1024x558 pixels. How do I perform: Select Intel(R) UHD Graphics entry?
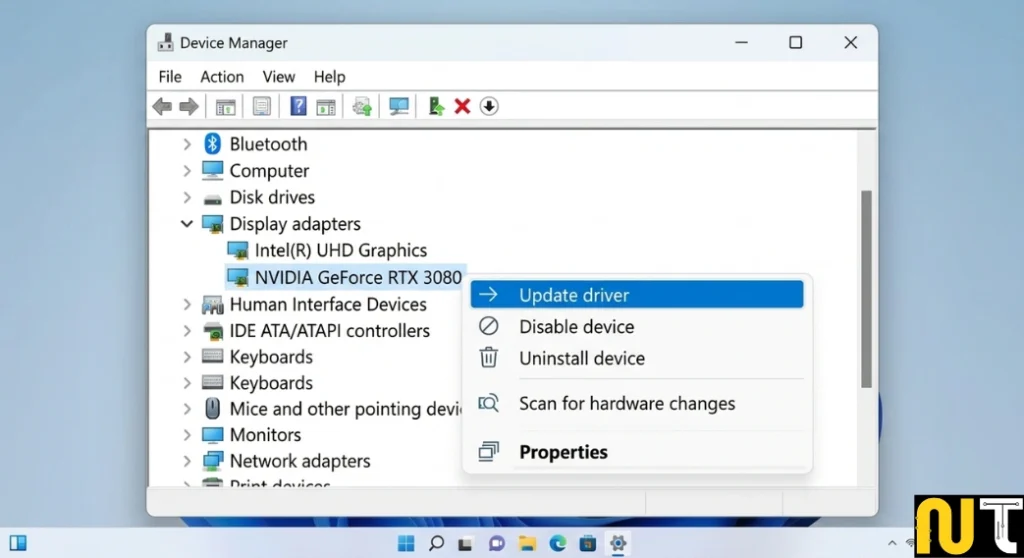pyautogui.click(x=340, y=250)
